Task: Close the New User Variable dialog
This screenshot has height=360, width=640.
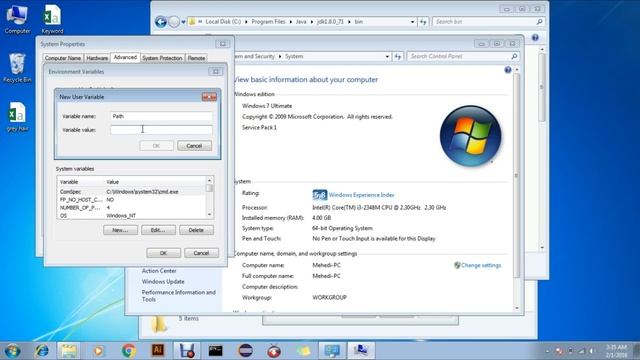Action: pyautogui.click(x=209, y=97)
